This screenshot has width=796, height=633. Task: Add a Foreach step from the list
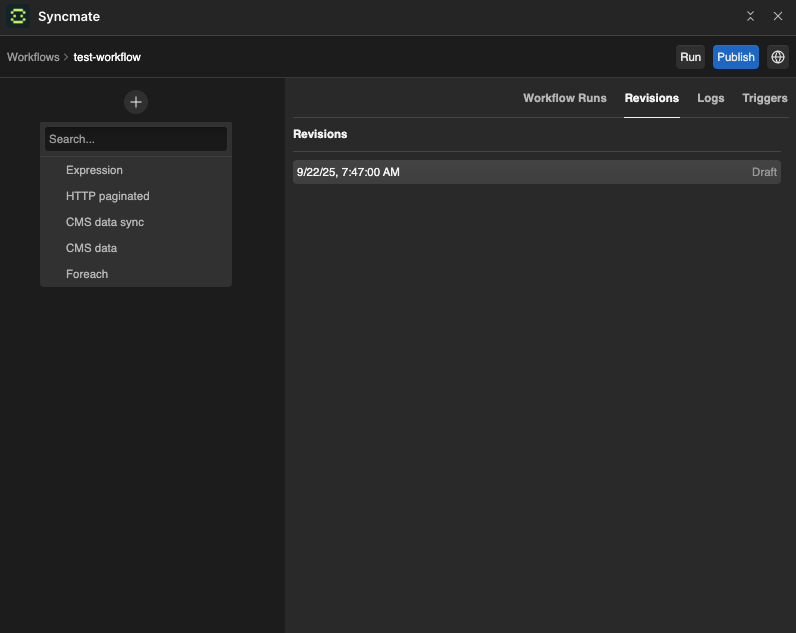point(87,274)
